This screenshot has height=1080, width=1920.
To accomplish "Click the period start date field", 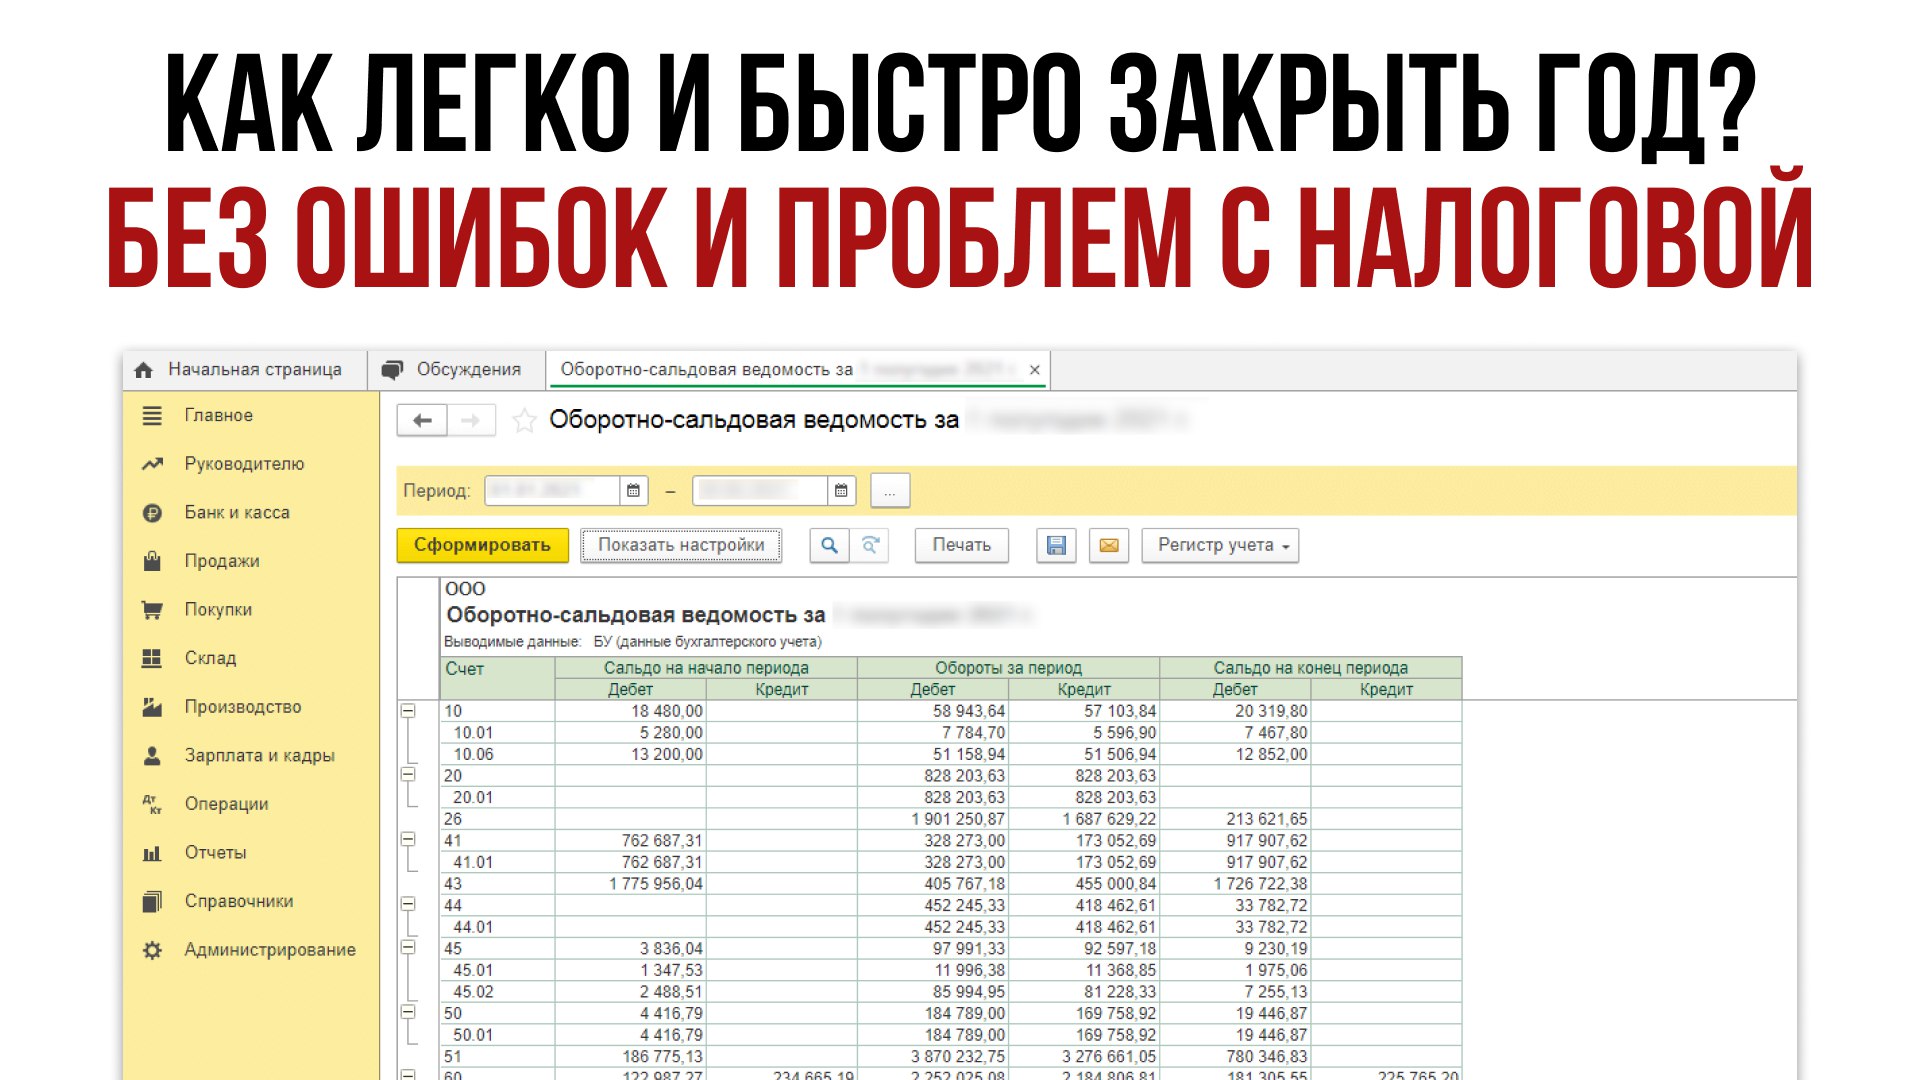I will (x=552, y=491).
